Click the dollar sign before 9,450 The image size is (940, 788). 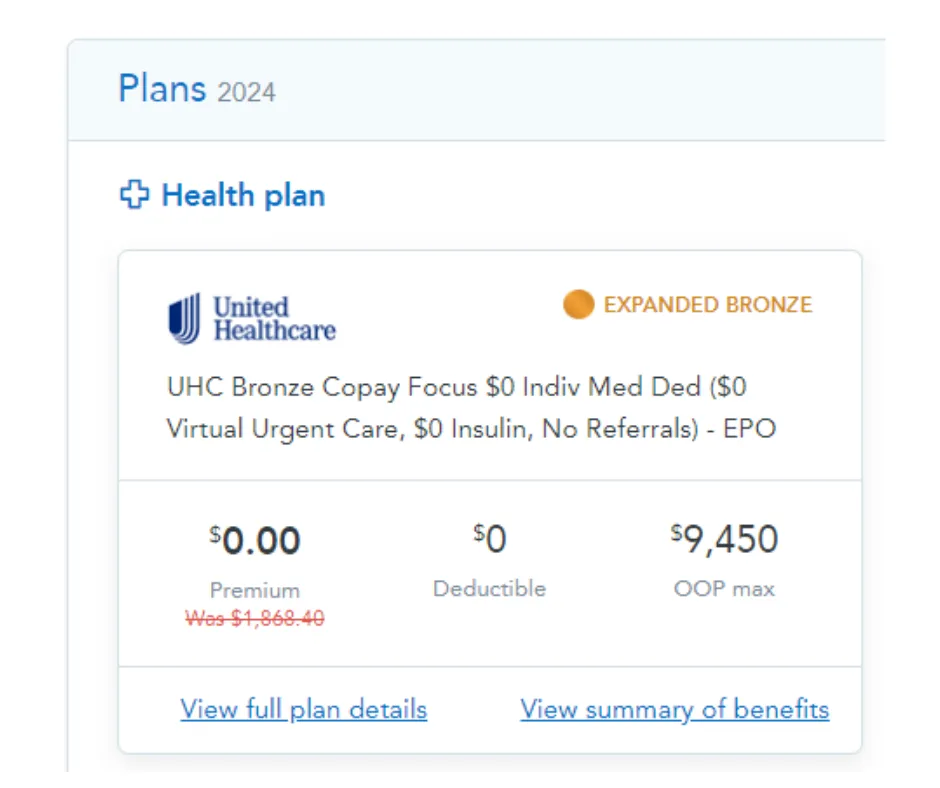(x=676, y=531)
